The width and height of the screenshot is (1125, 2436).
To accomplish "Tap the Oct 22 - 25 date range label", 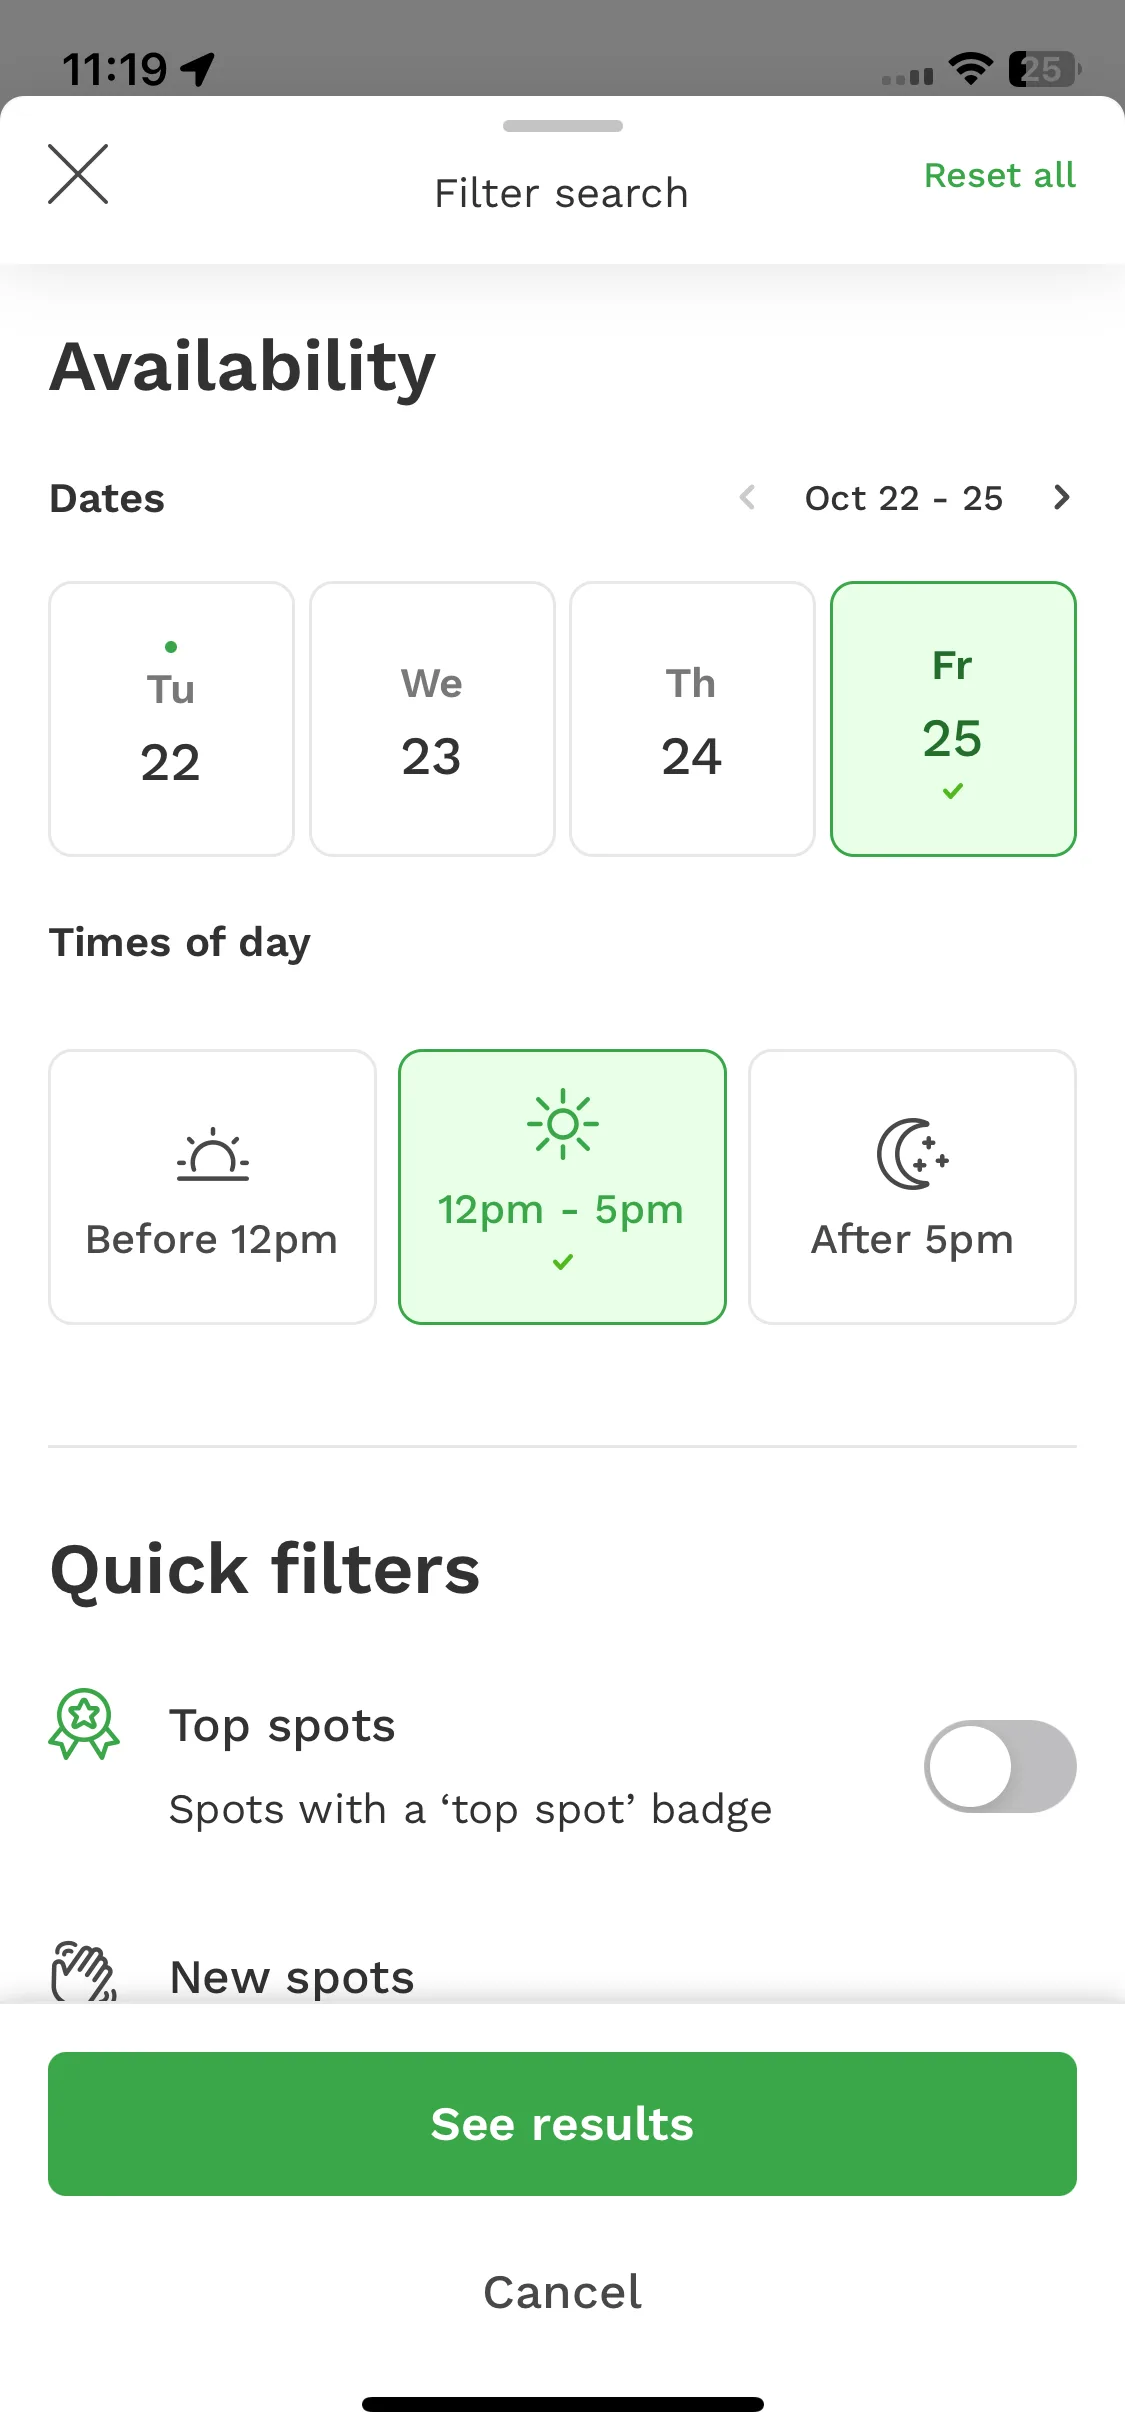I will click(x=904, y=498).
